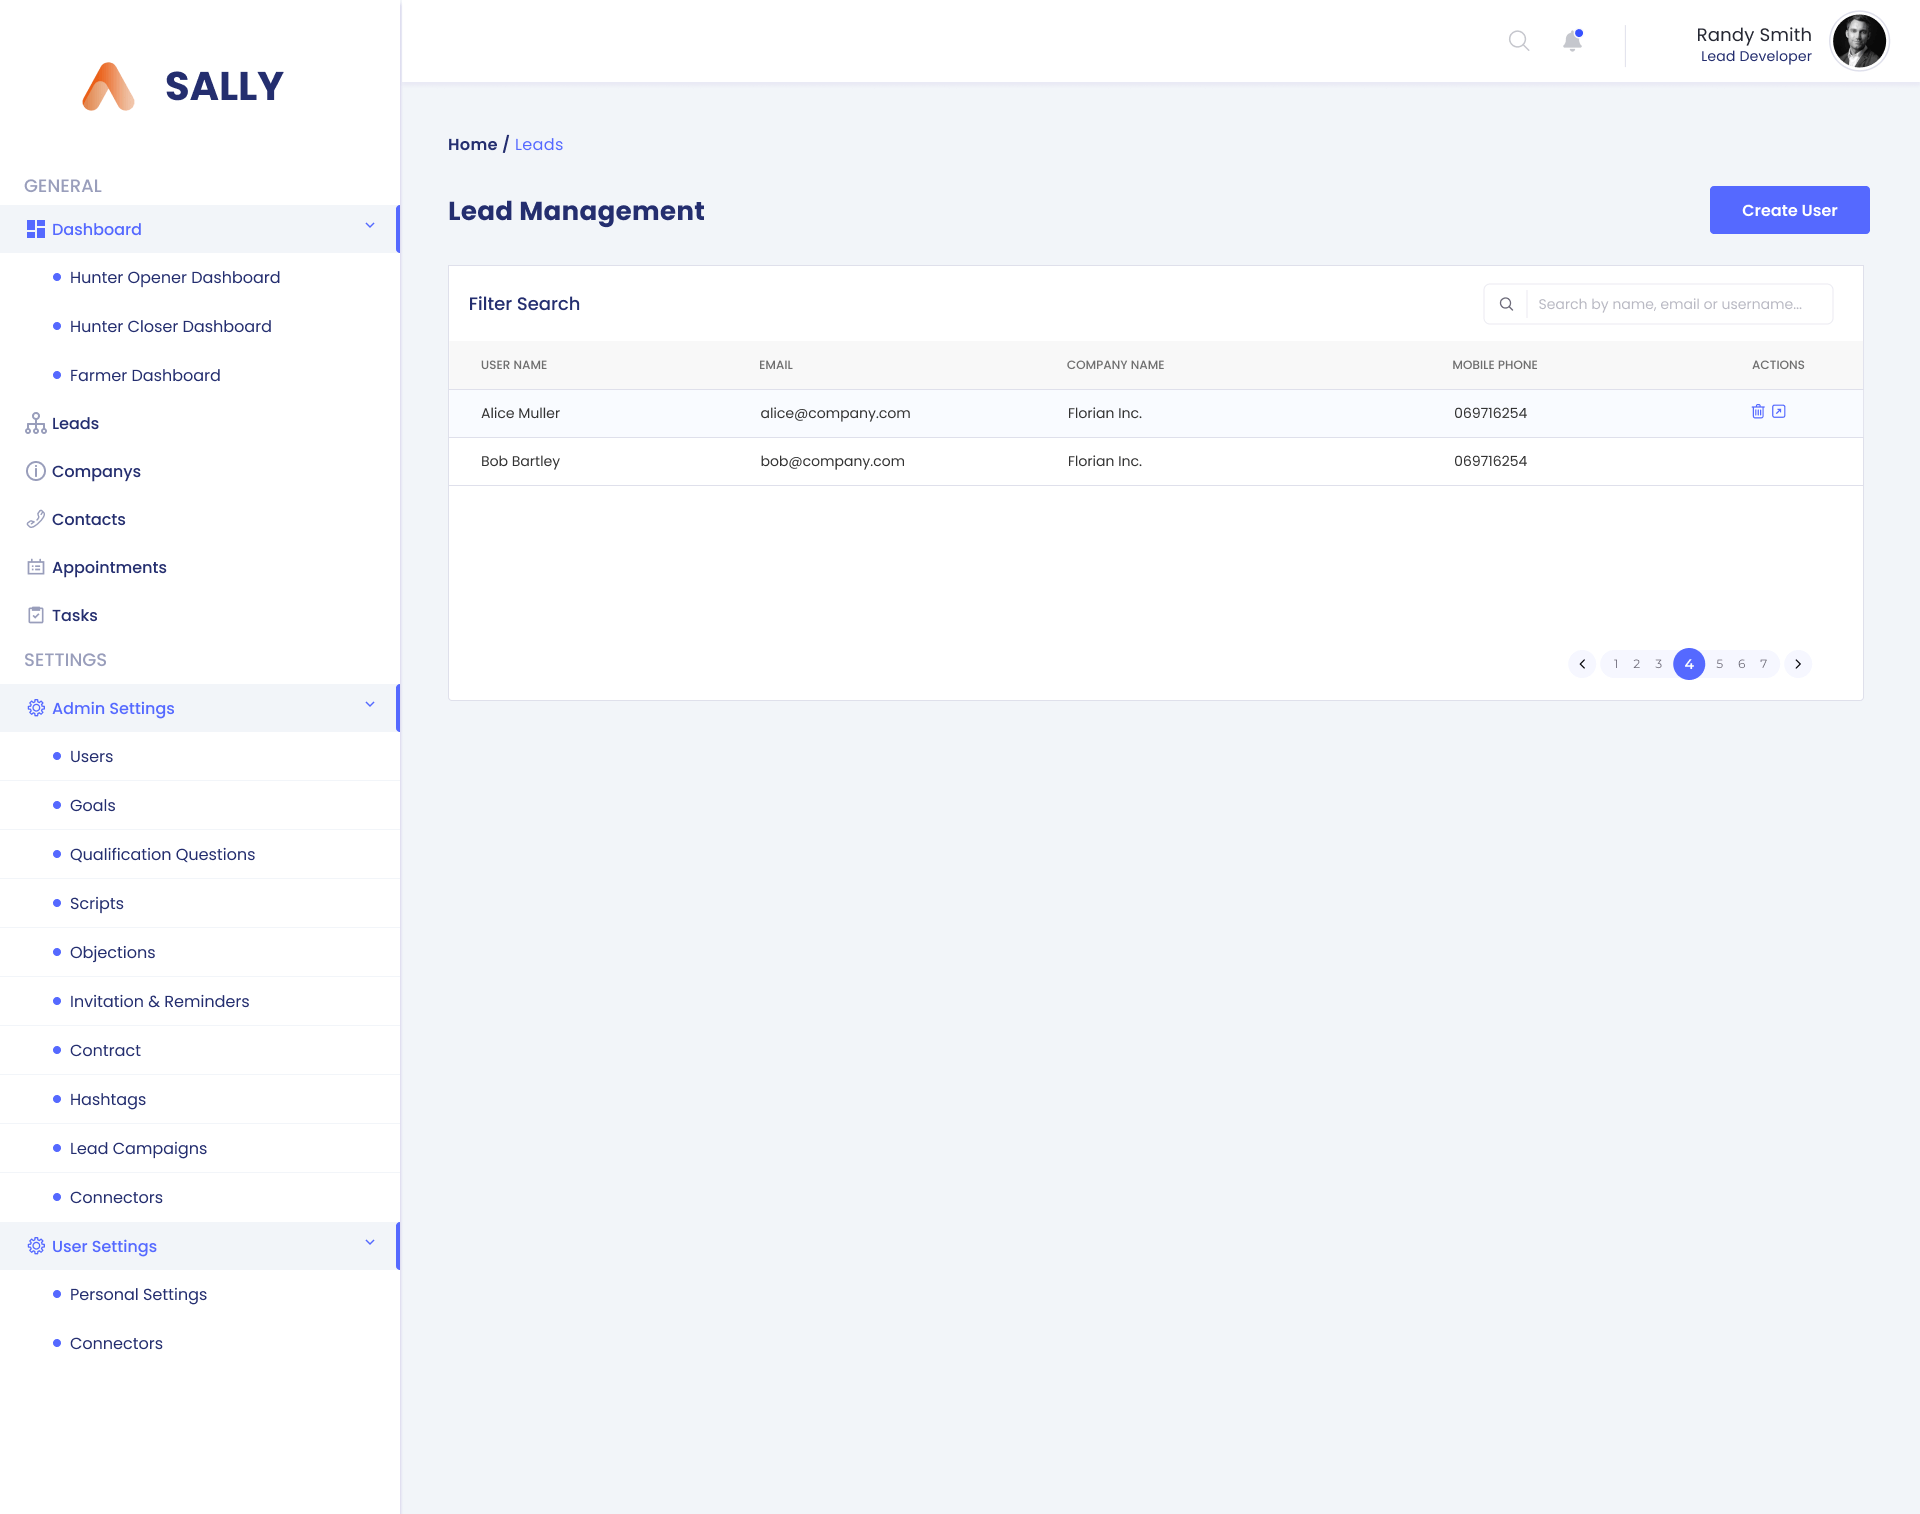Screen dimensions: 1920x1514
Task: Open Goals under Admin Settings
Action: coord(93,805)
